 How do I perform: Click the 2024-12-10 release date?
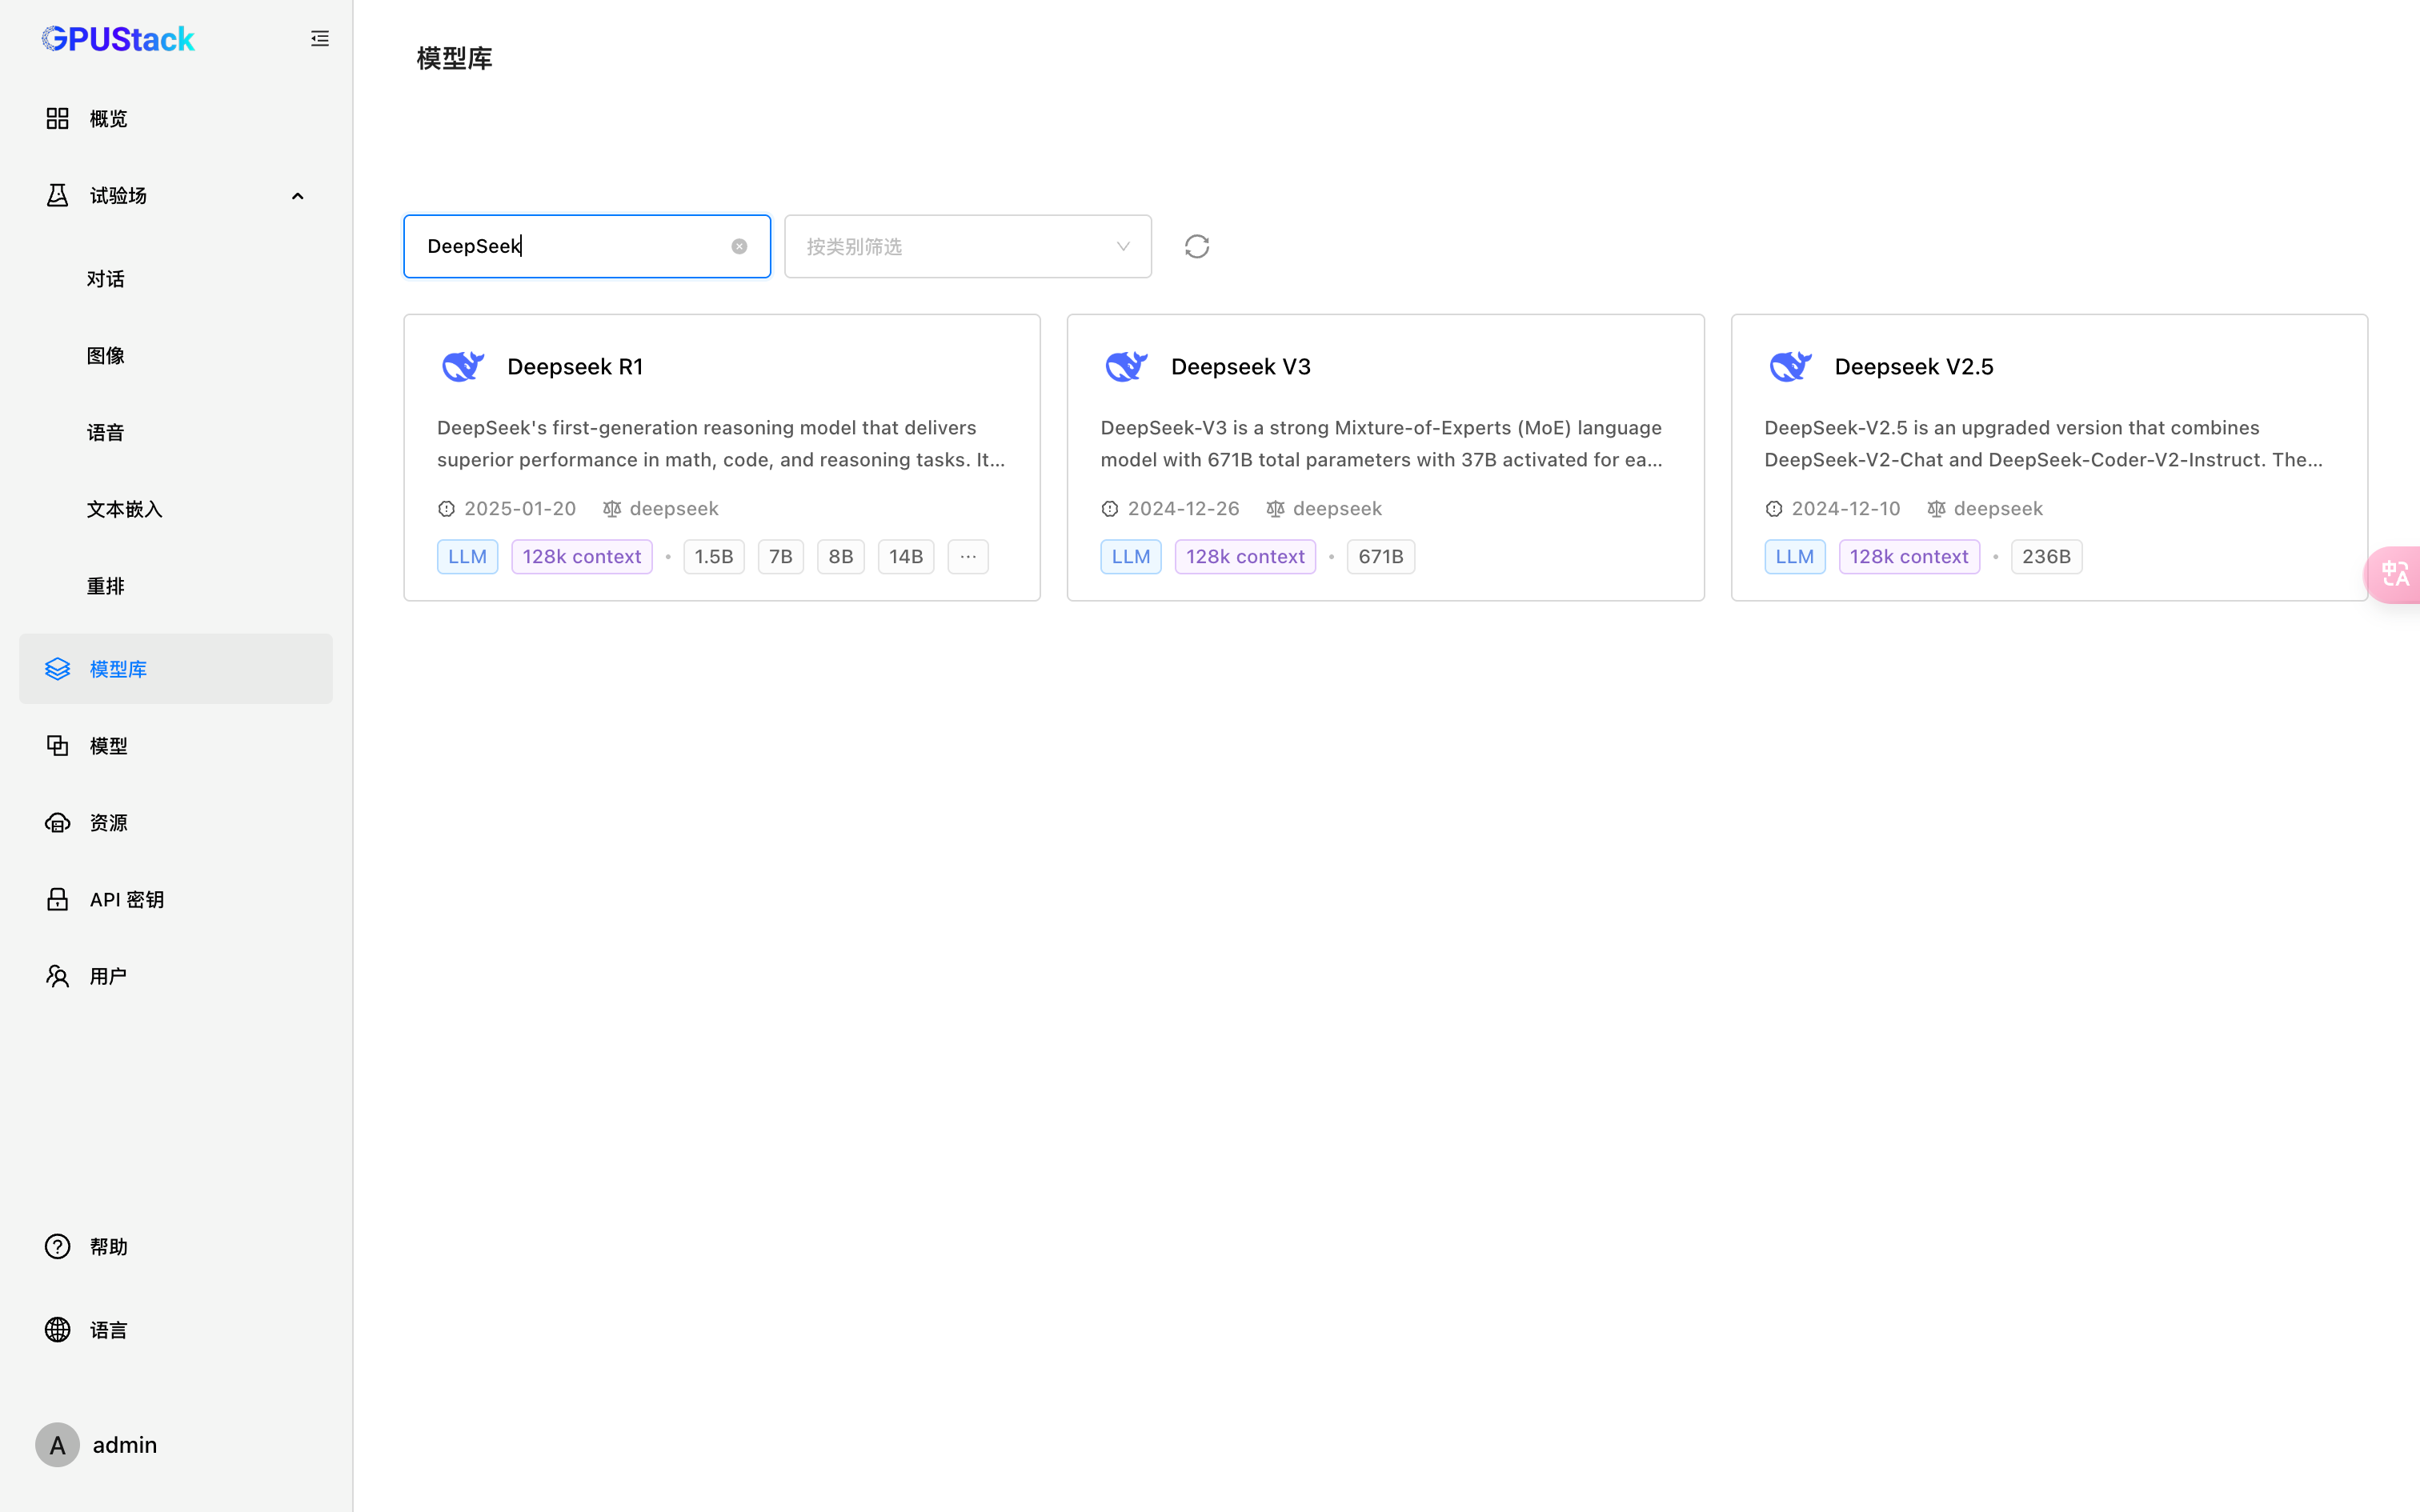tap(1846, 509)
